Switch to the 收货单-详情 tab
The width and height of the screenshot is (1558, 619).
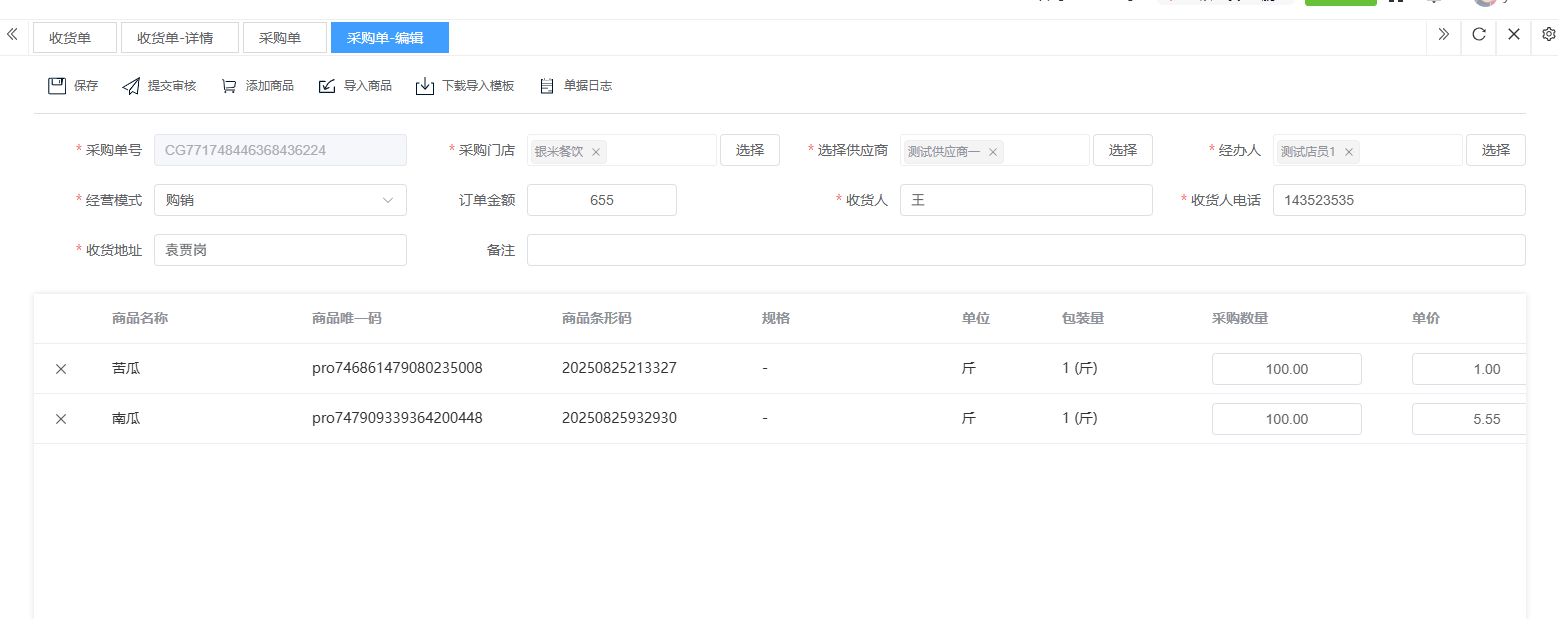(180, 38)
